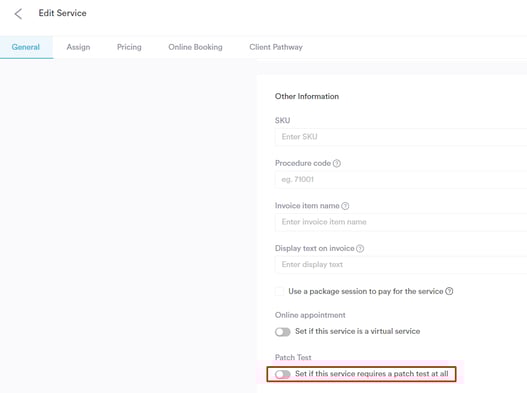
Task: Open the Client Pathway tab
Action: click(x=276, y=47)
